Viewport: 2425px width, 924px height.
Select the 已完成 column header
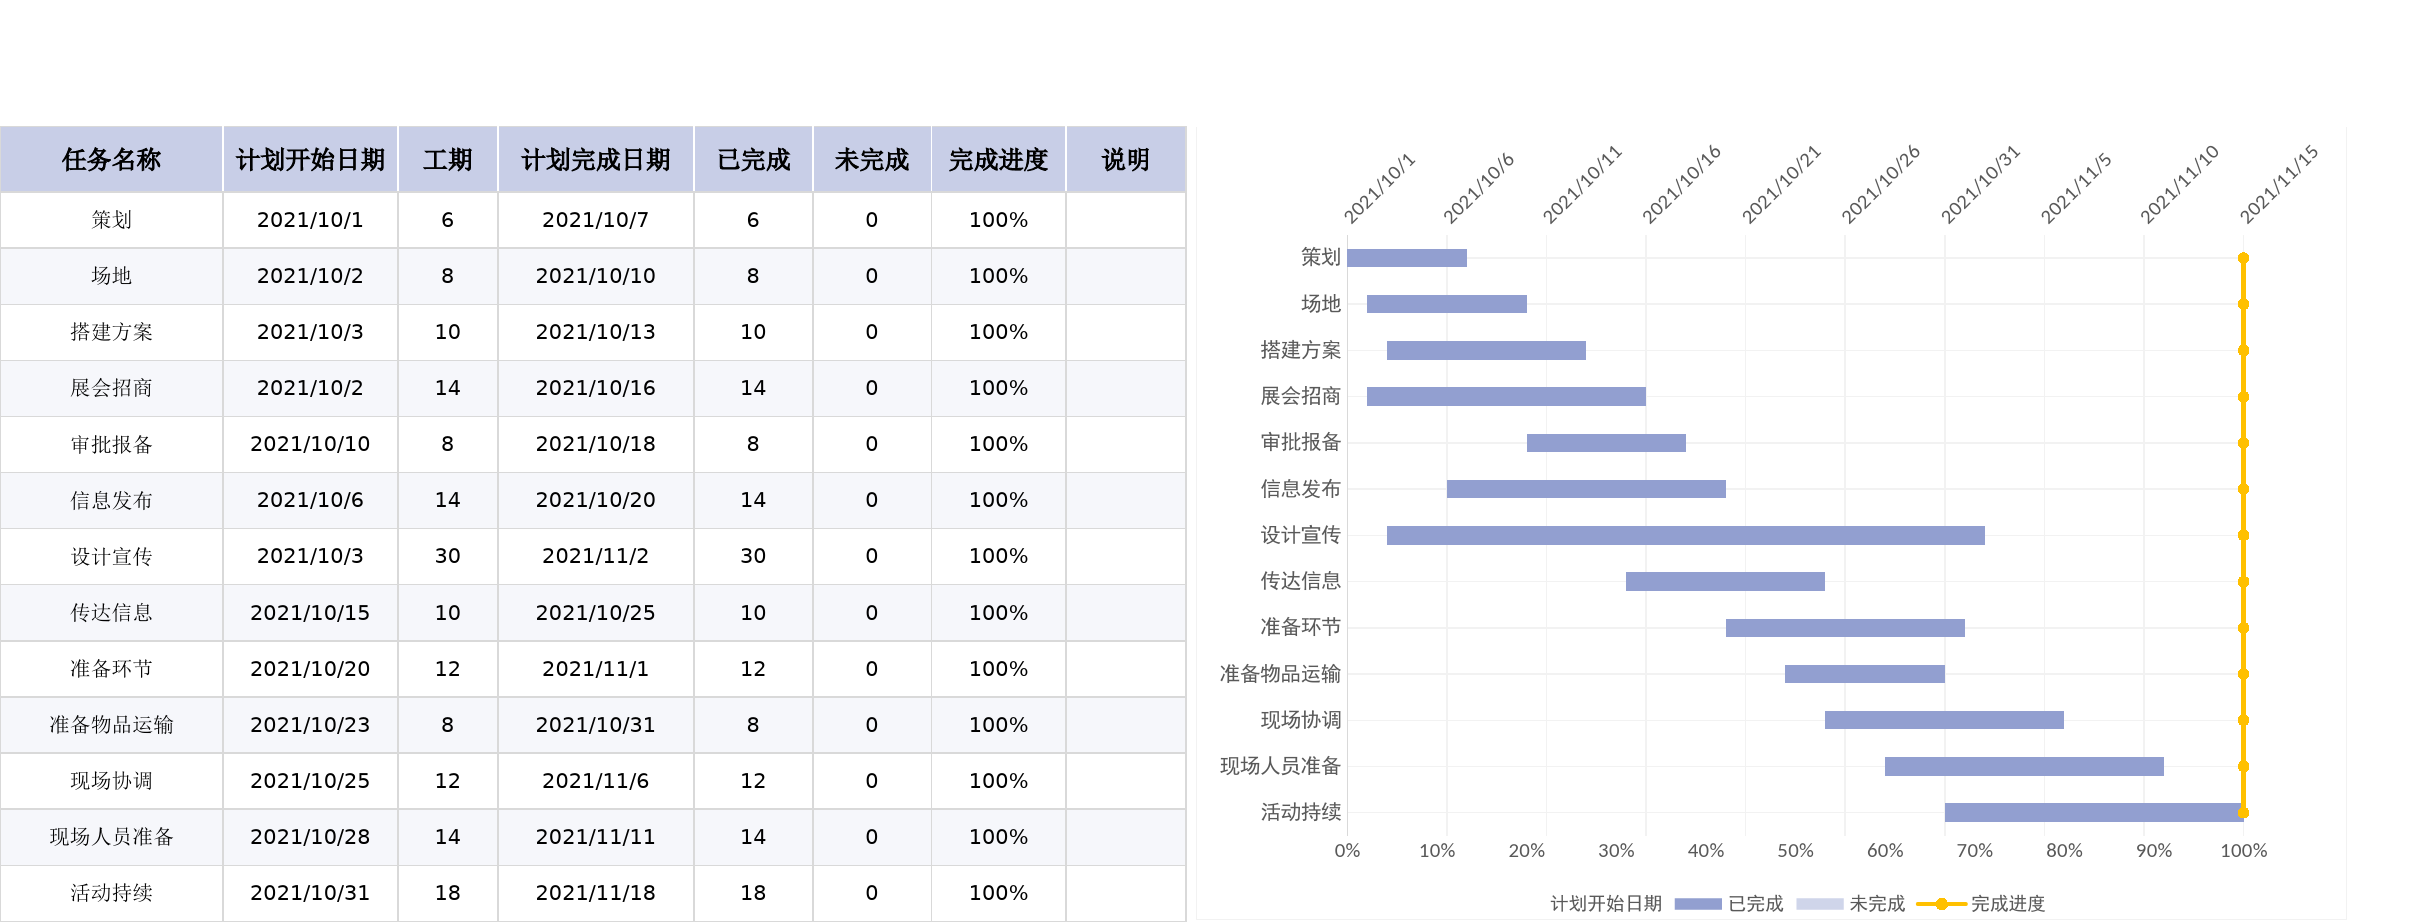point(753,159)
